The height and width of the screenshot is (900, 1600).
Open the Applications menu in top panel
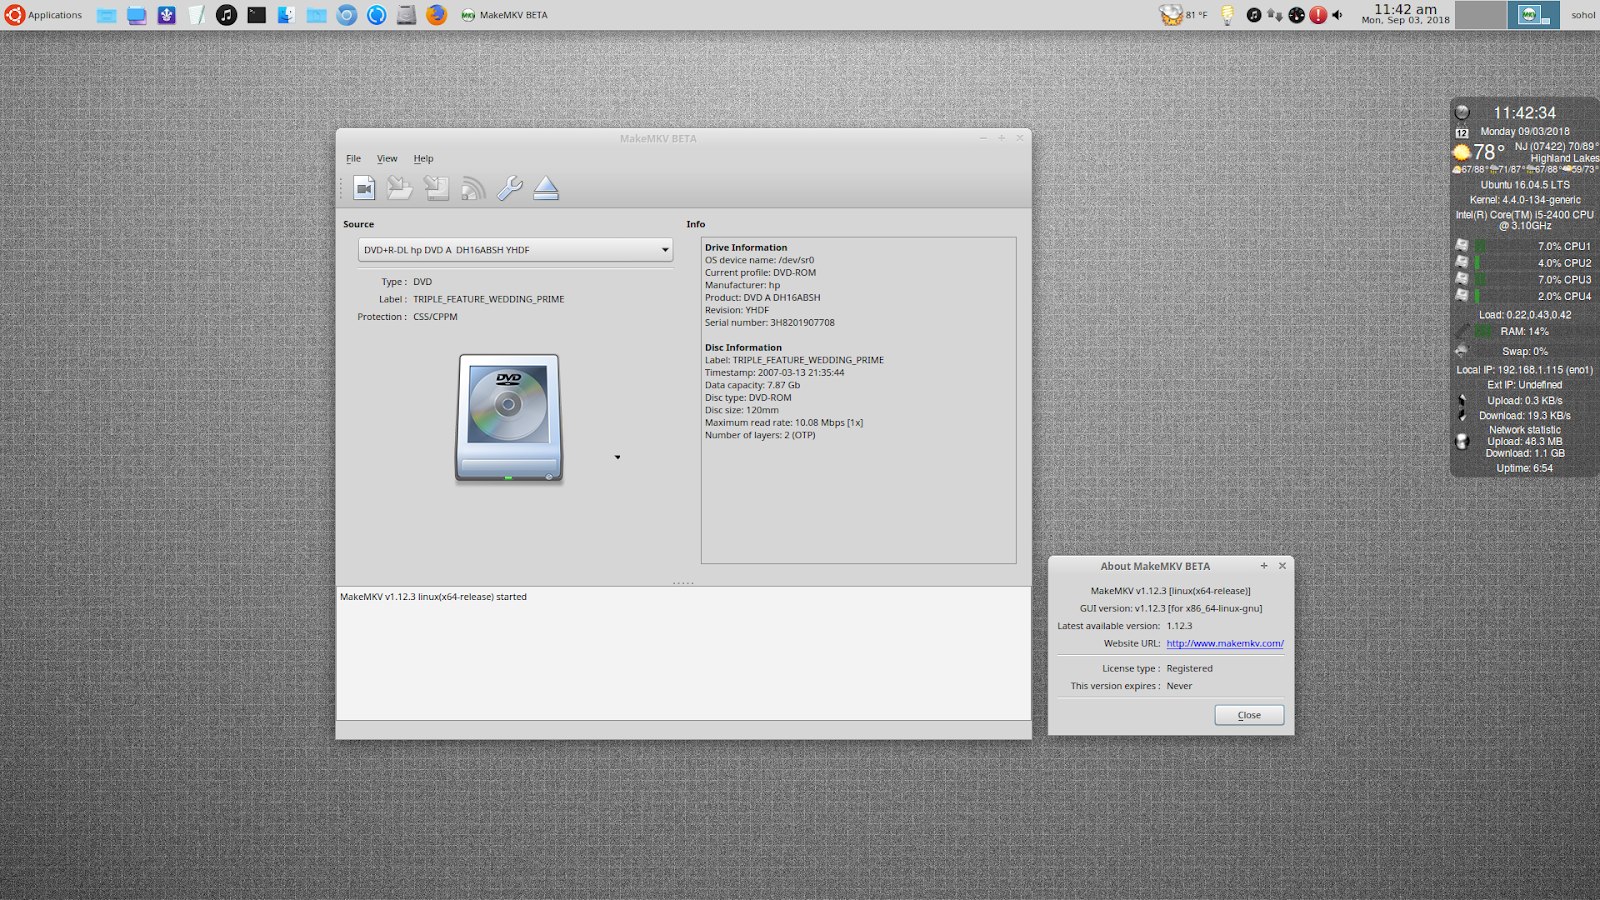click(44, 15)
